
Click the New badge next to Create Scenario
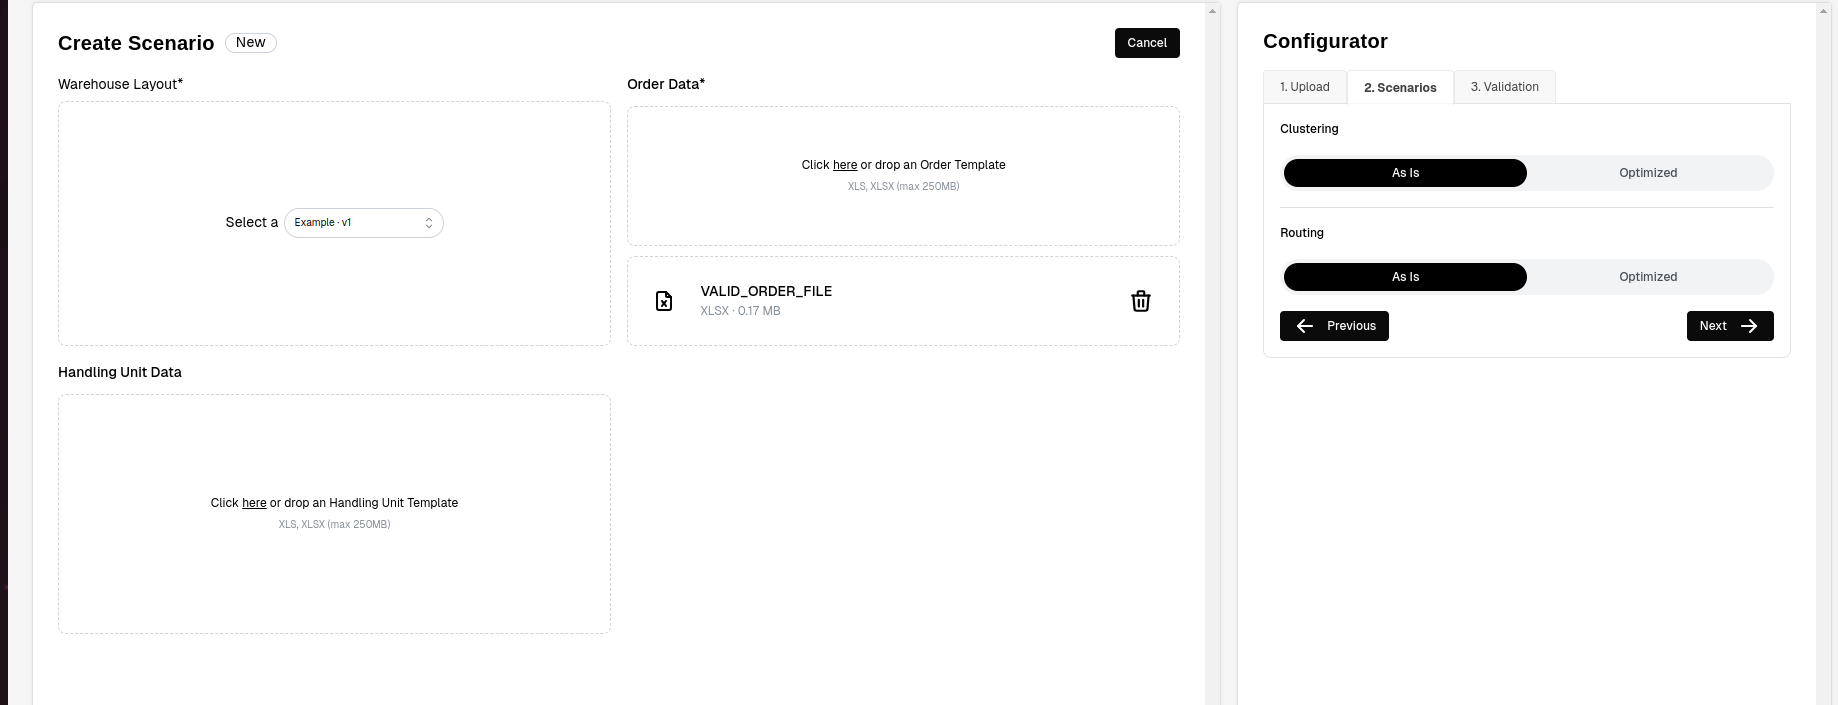point(250,43)
